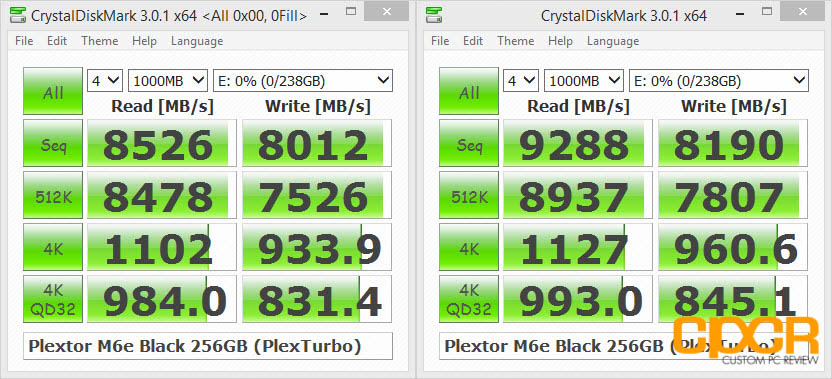Image resolution: width=832 pixels, height=379 pixels.
Task: Open Help menu in left window
Action: click(144, 41)
